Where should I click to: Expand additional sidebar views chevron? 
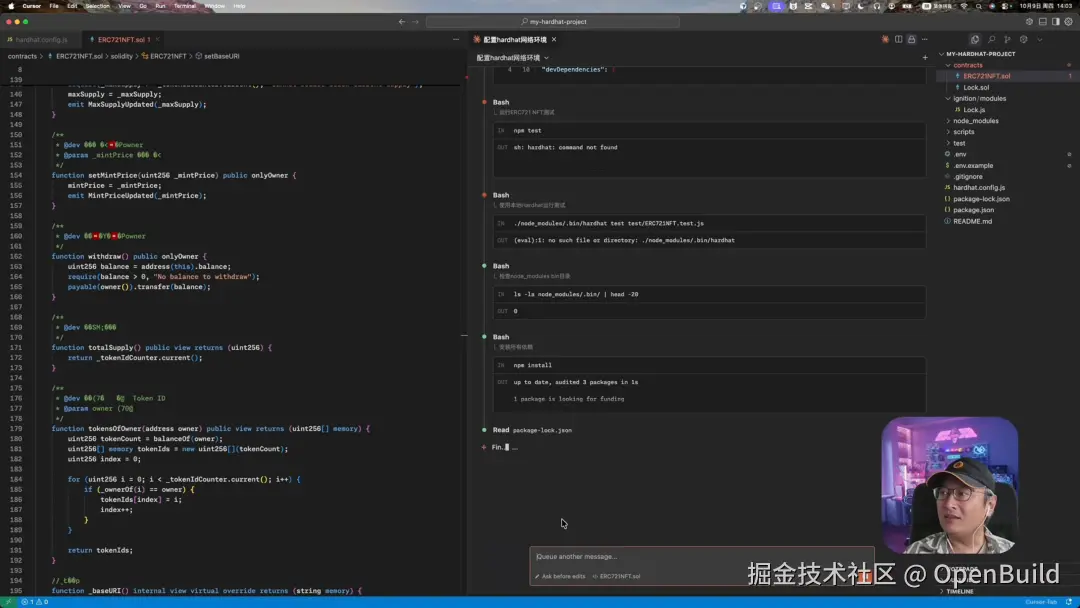[x=1039, y=40]
